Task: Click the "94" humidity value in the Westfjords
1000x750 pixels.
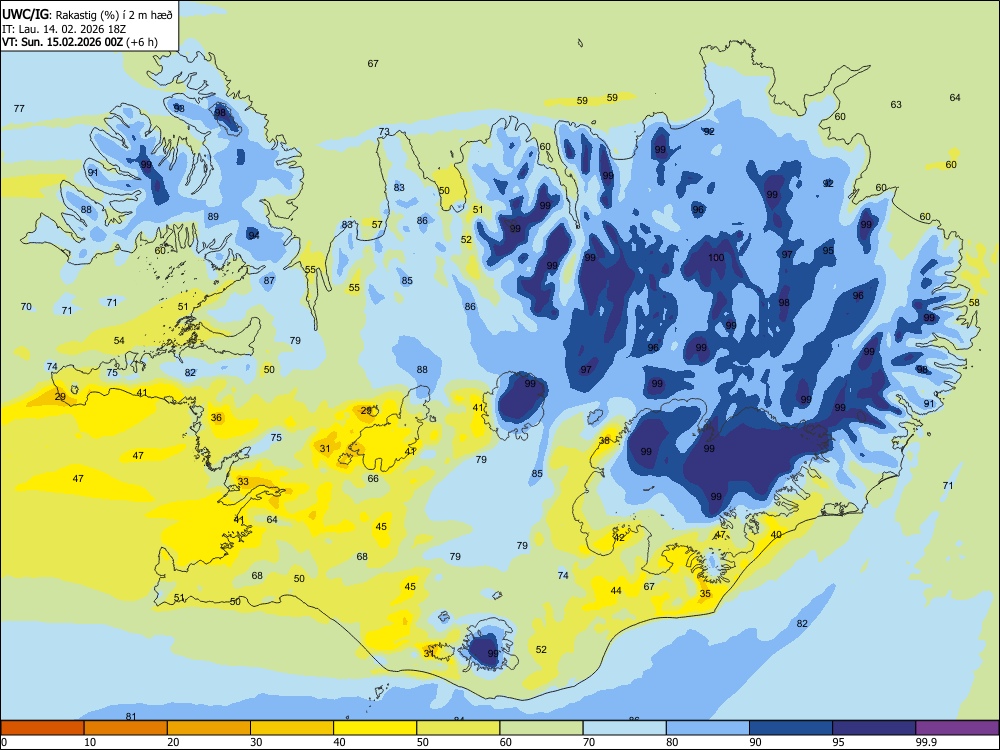Action: 254,235
